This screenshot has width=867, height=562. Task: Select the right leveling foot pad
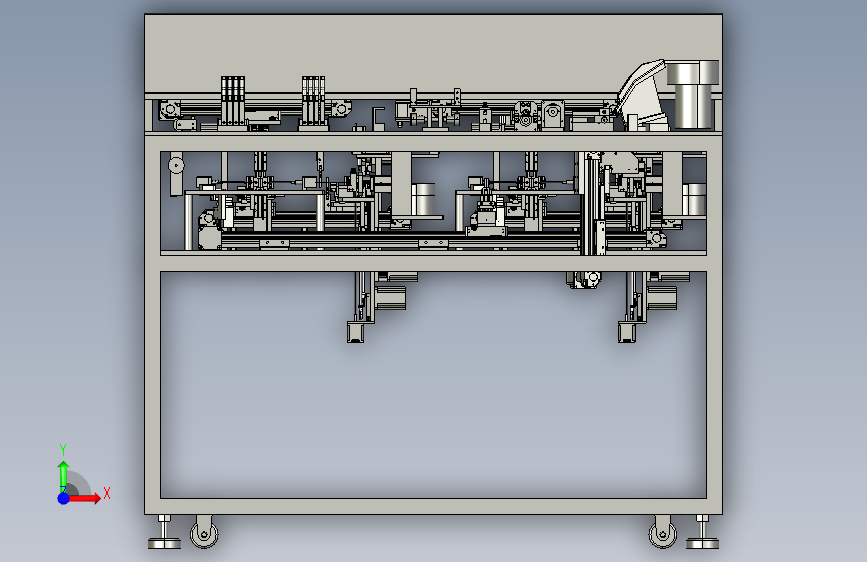click(x=702, y=544)
